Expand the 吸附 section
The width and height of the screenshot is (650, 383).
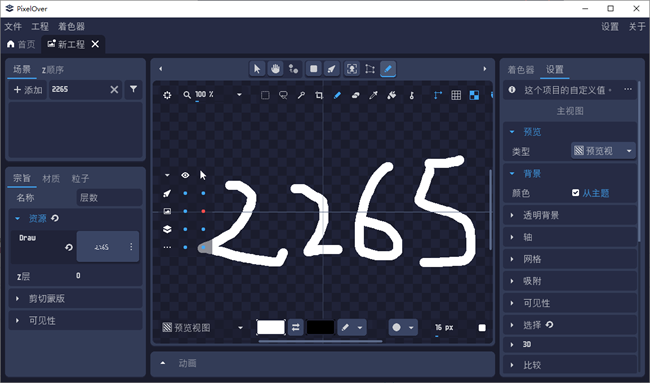tap(570, 281)
